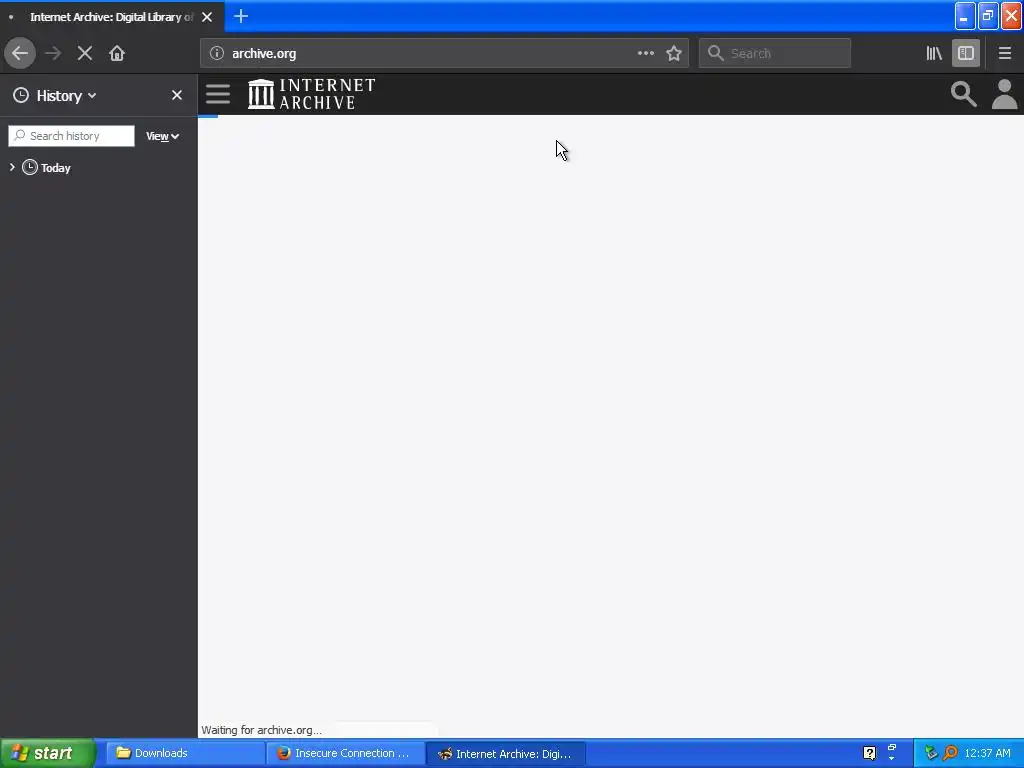
Task: Click the network tray icon
Action: tap(931, 754)
